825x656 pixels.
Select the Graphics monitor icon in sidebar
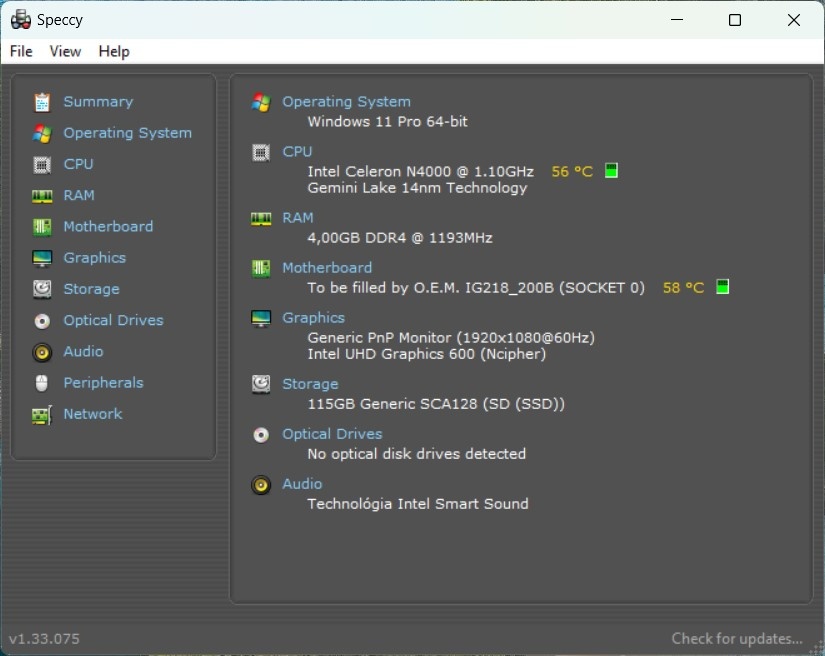(x=41, y=257)
